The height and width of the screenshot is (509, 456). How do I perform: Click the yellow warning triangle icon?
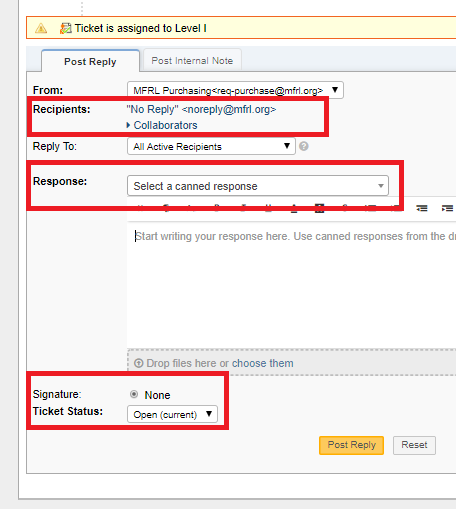(41, 28)
